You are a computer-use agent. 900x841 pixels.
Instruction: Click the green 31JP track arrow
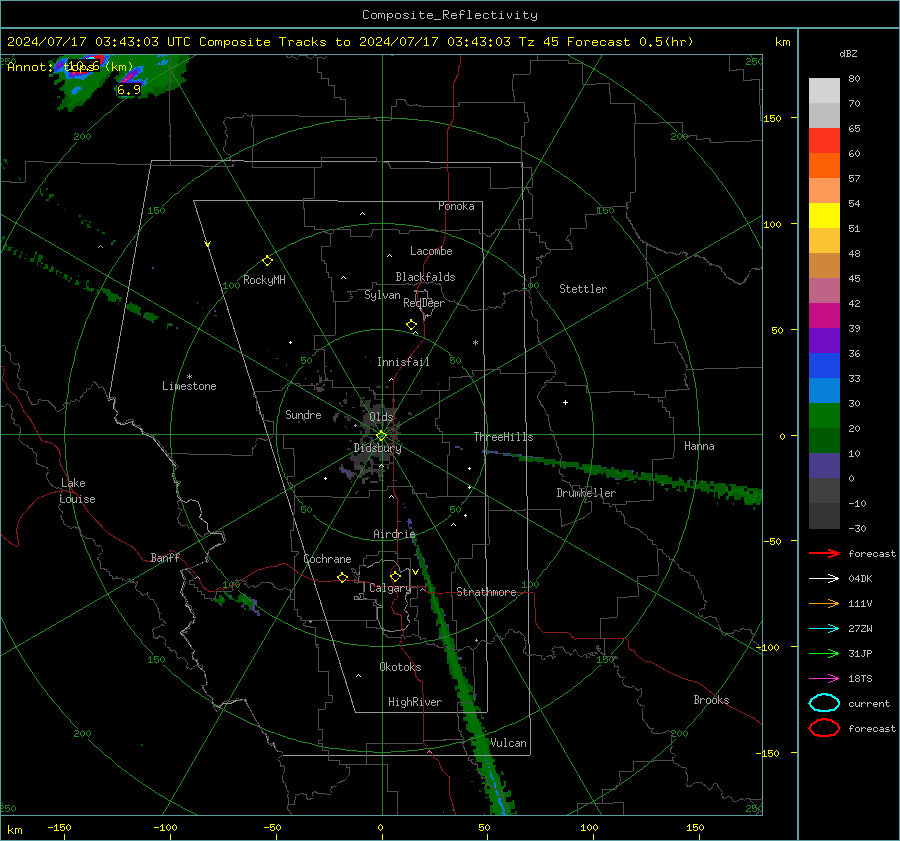click(x=824, y=653)
